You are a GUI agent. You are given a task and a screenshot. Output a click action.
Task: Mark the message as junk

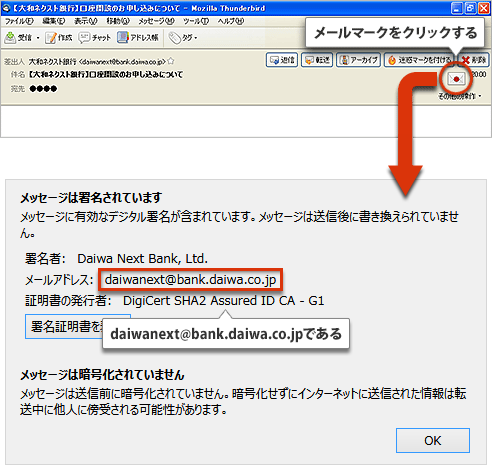coord(419,60)
